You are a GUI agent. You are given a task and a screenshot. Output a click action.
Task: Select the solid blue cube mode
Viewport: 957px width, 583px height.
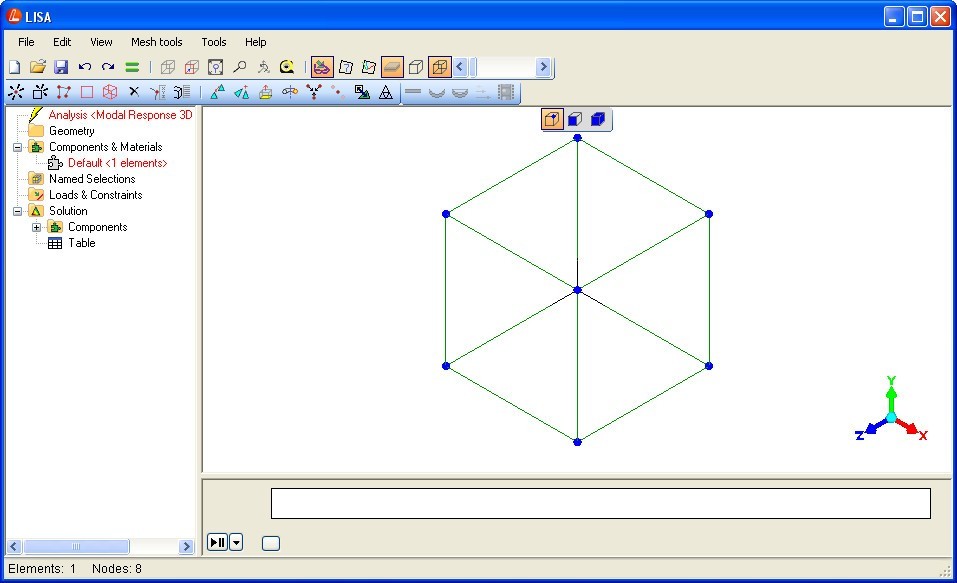[x=598, y=119]
